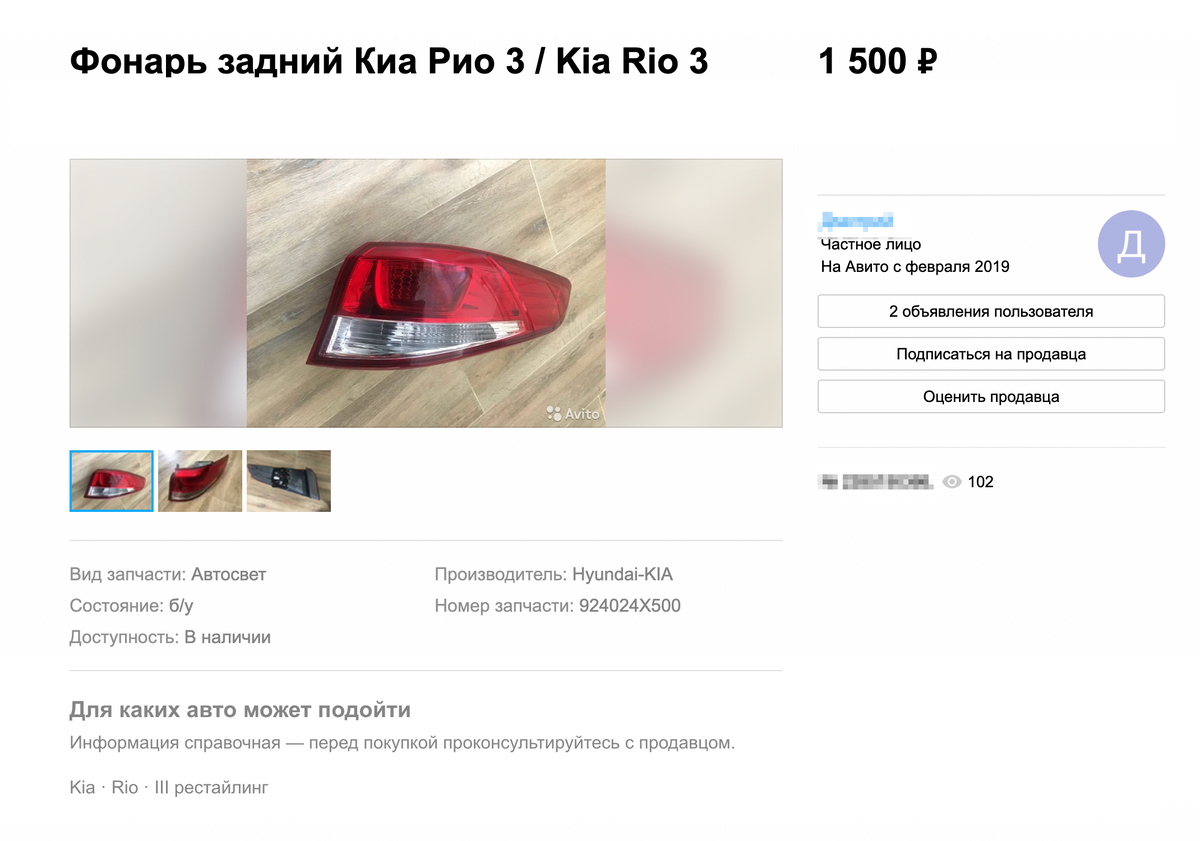This screenshot has width=1200, height=841.
Task: Click the Avito watermark logo on photo
Action: 573,413
